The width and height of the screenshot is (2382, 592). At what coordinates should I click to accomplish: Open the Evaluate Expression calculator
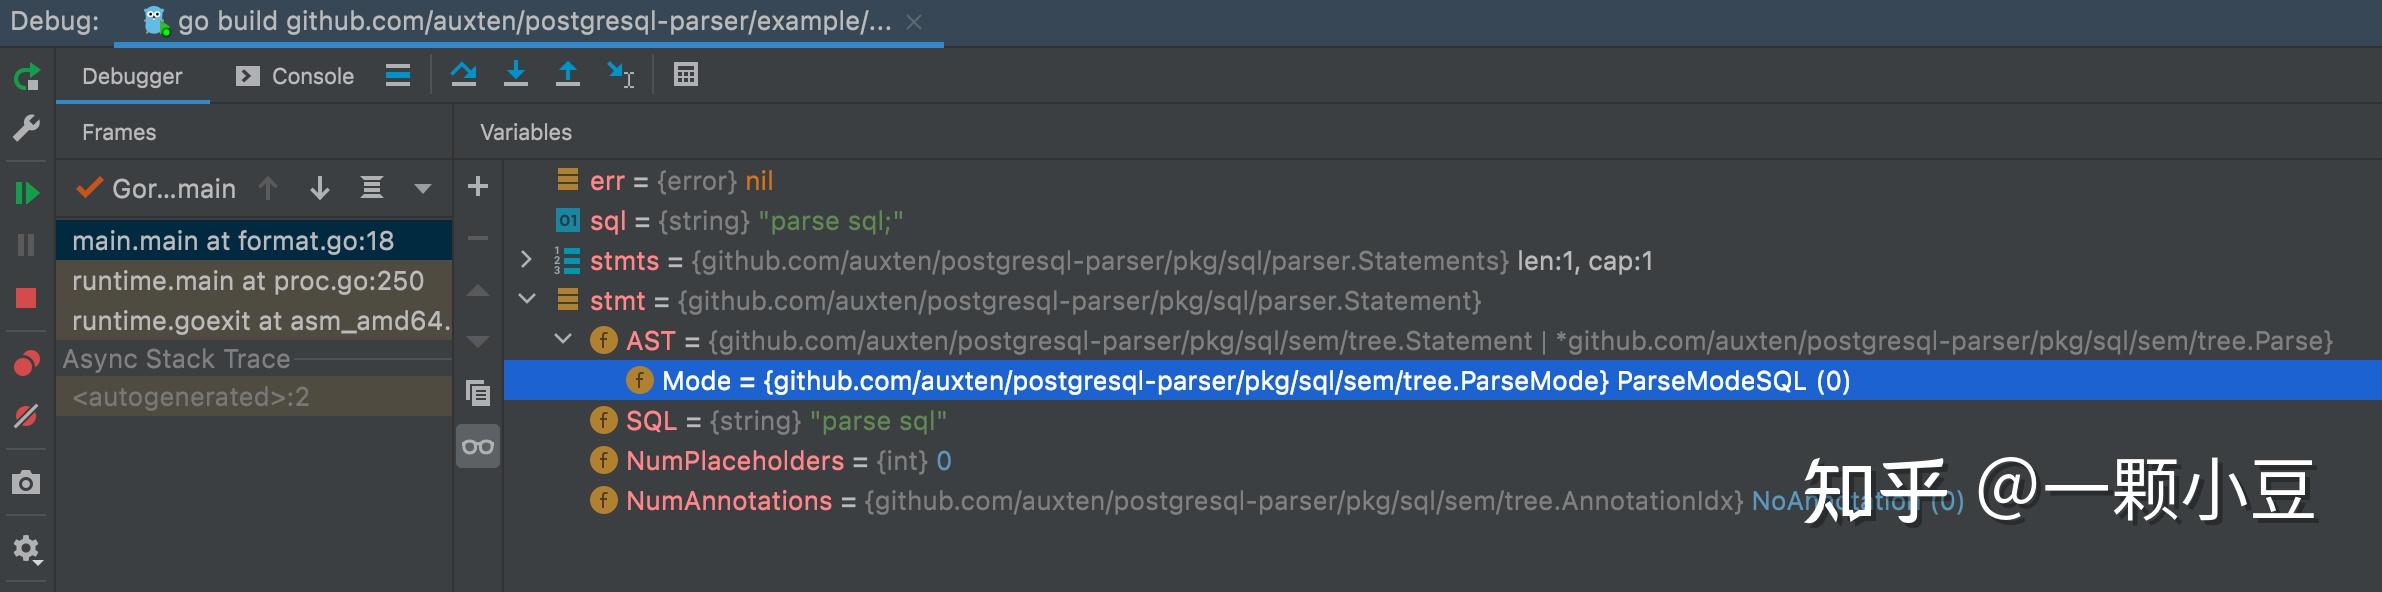click(686, 75)
